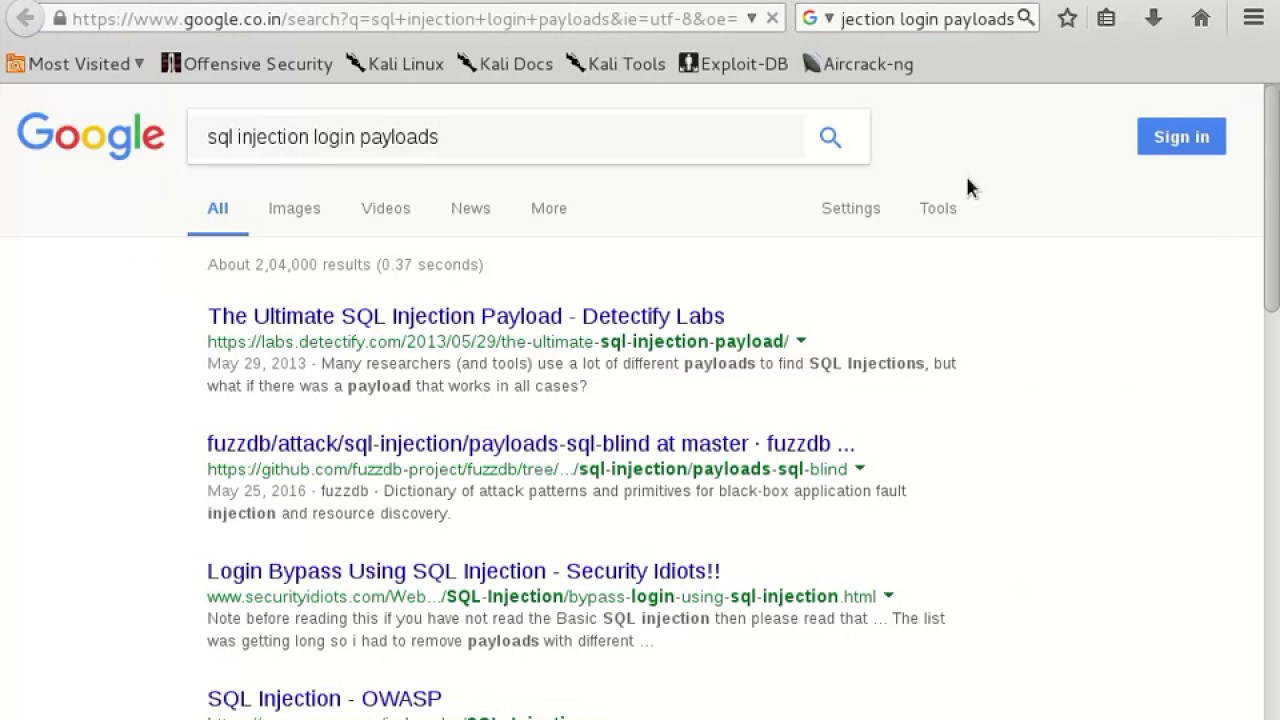Switch to the Images tab
1280x720 pixels.
point(294,208)
